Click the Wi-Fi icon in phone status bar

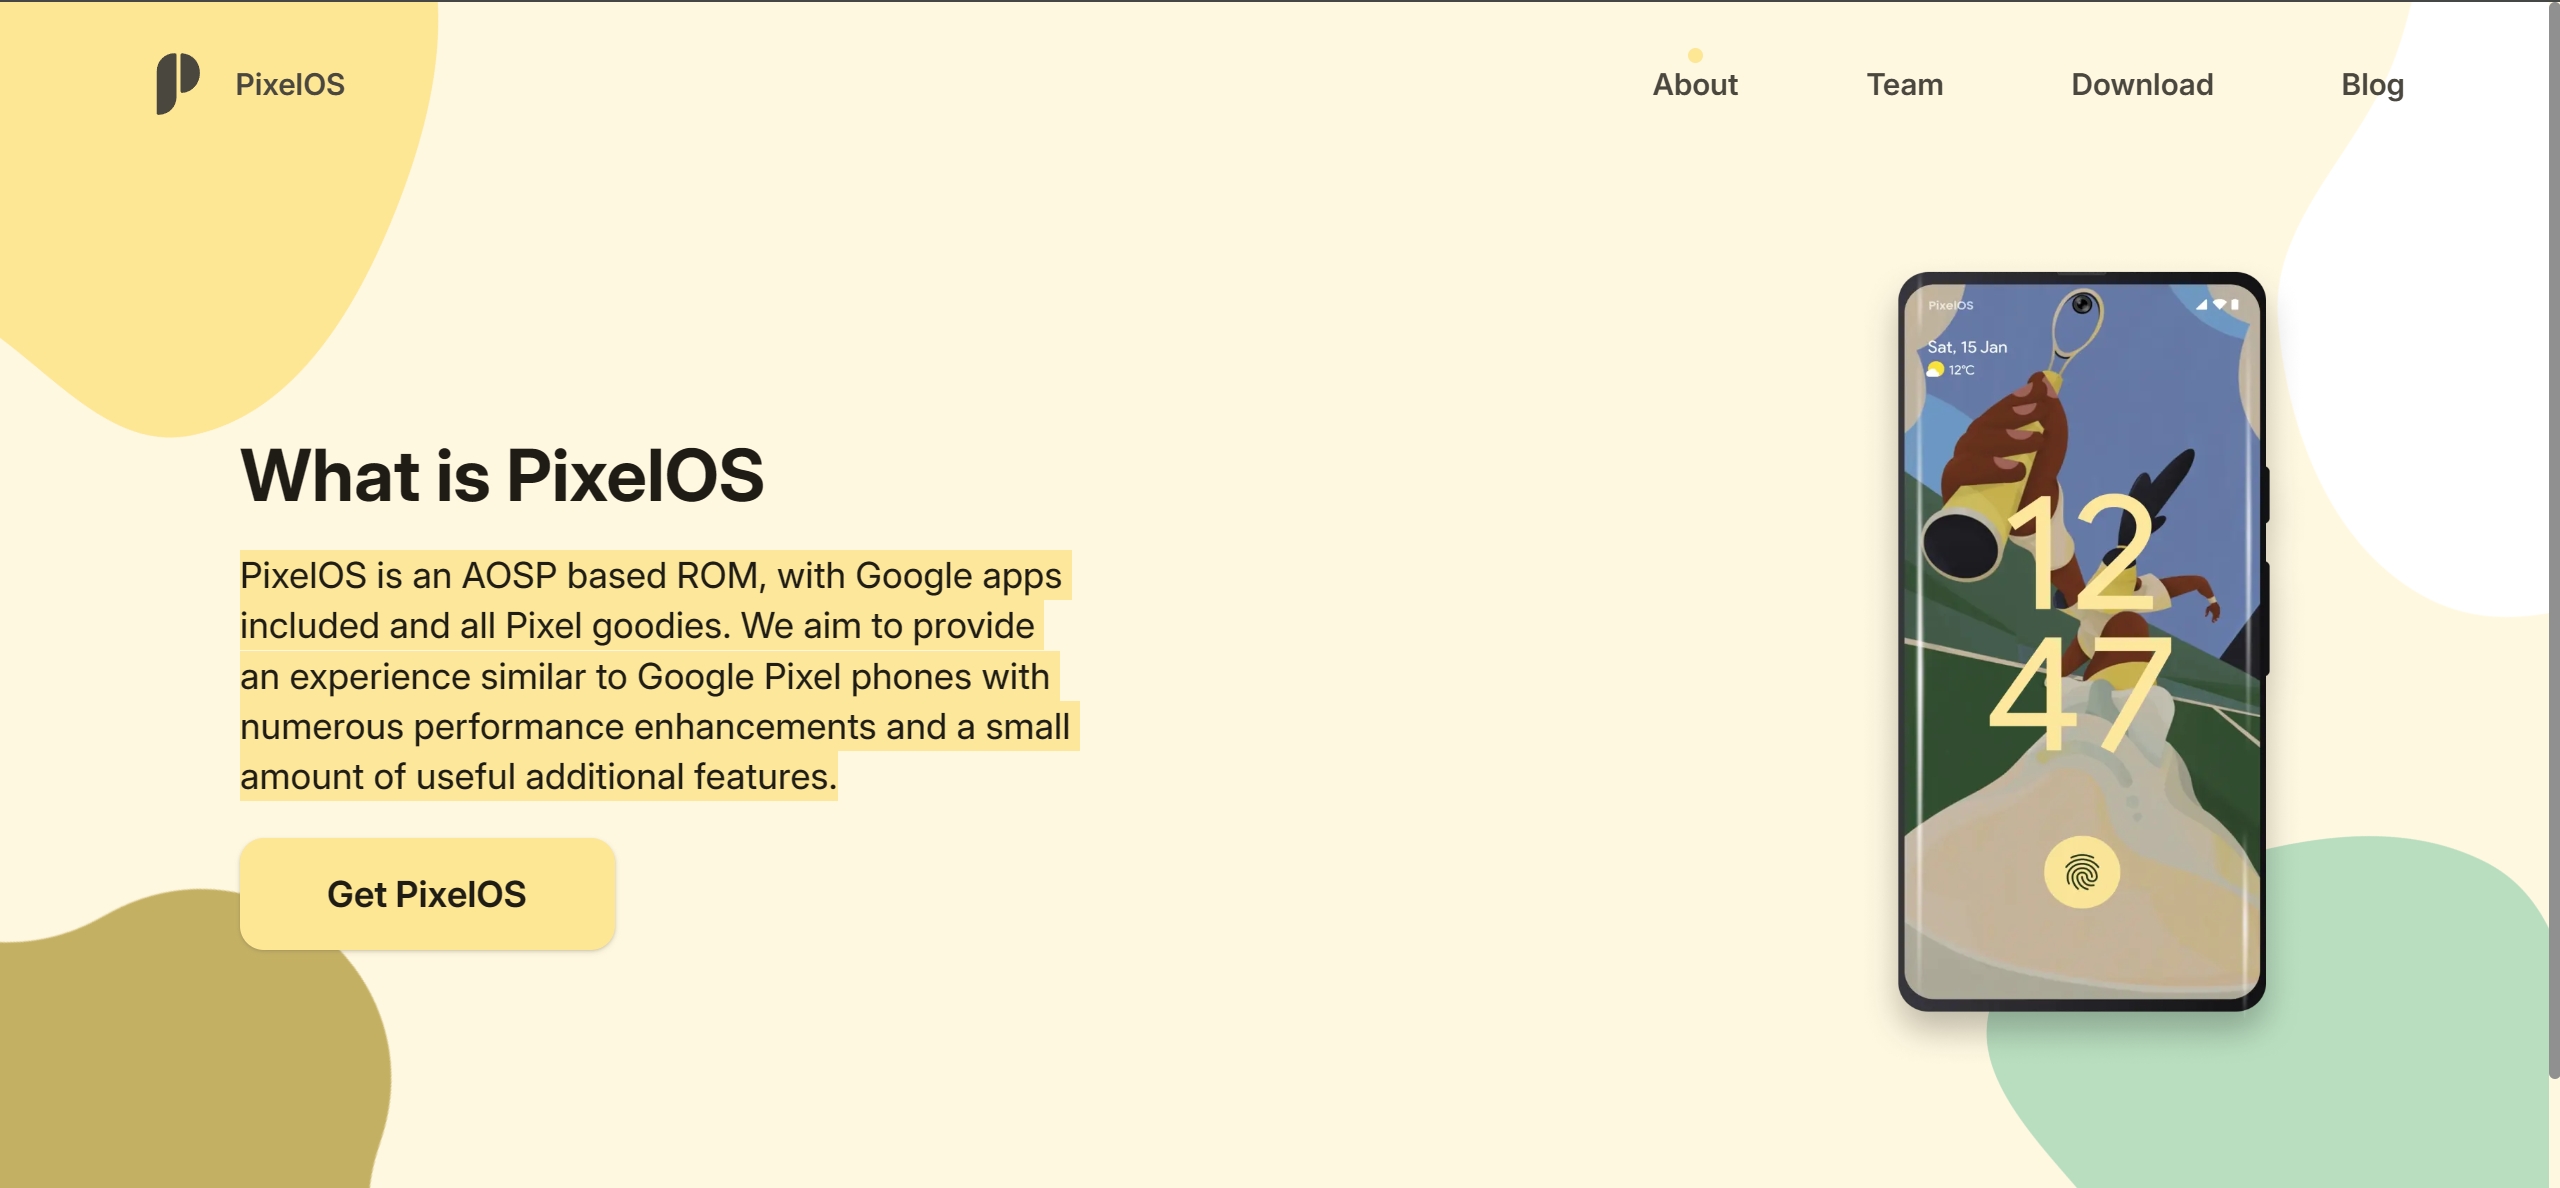2219,304
